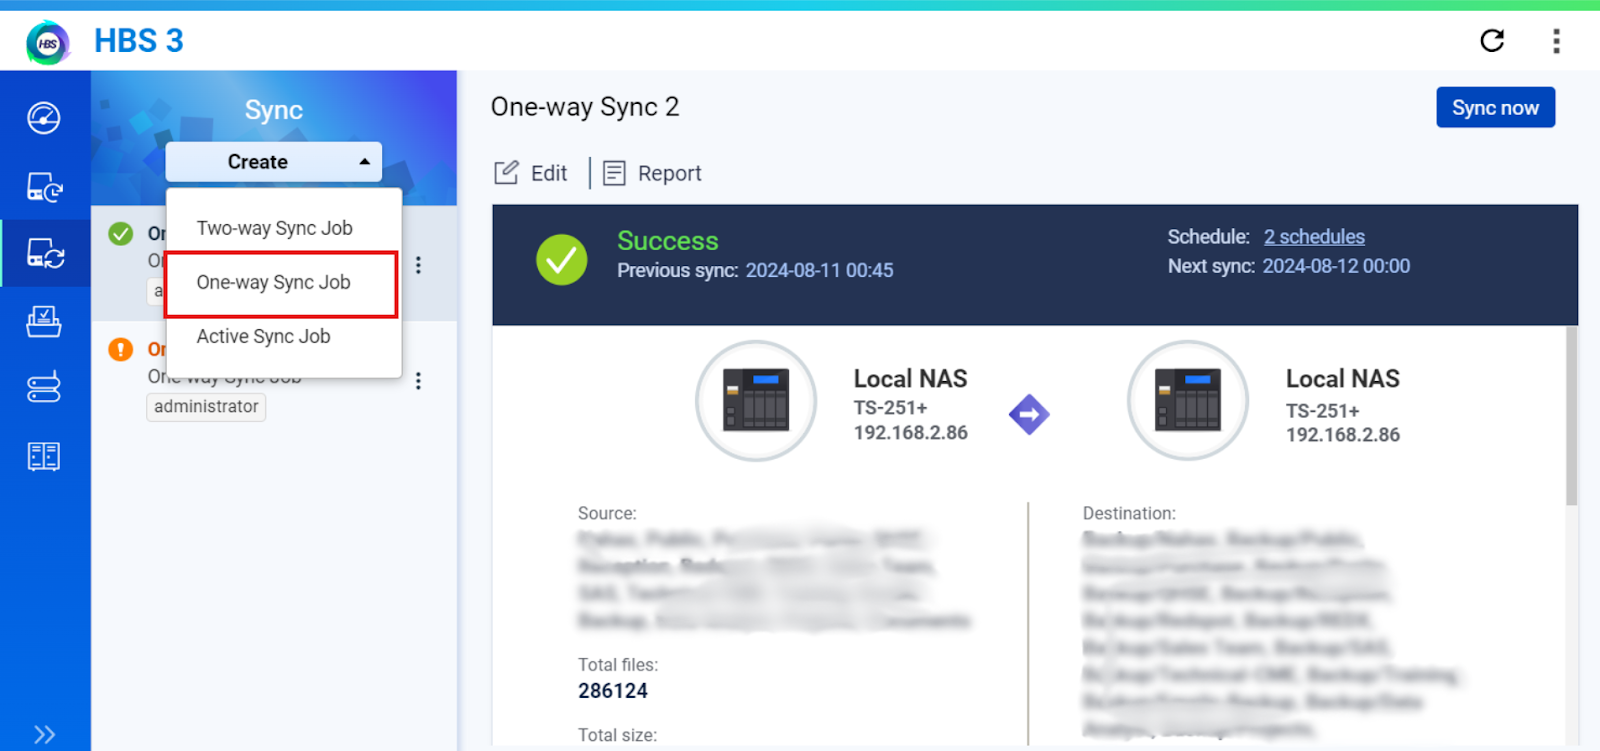Select the Sync sidebar icon
This screenshot has width=1600, height=751.
click(44, 253)
